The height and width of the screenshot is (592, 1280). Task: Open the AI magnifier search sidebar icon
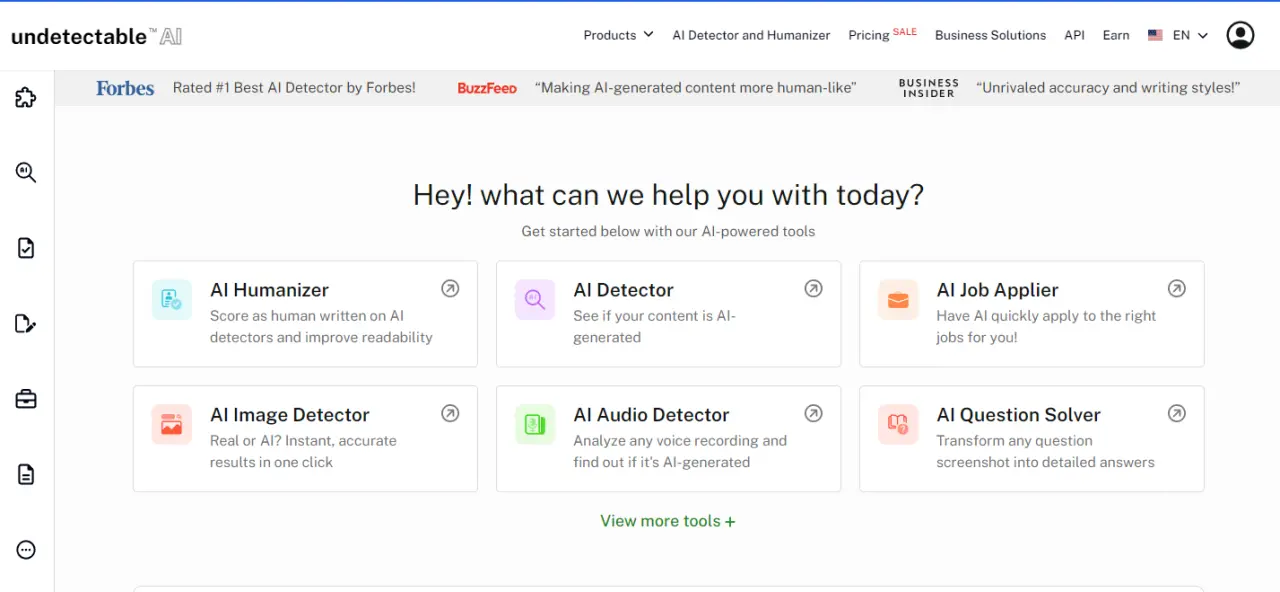(26, 172)
